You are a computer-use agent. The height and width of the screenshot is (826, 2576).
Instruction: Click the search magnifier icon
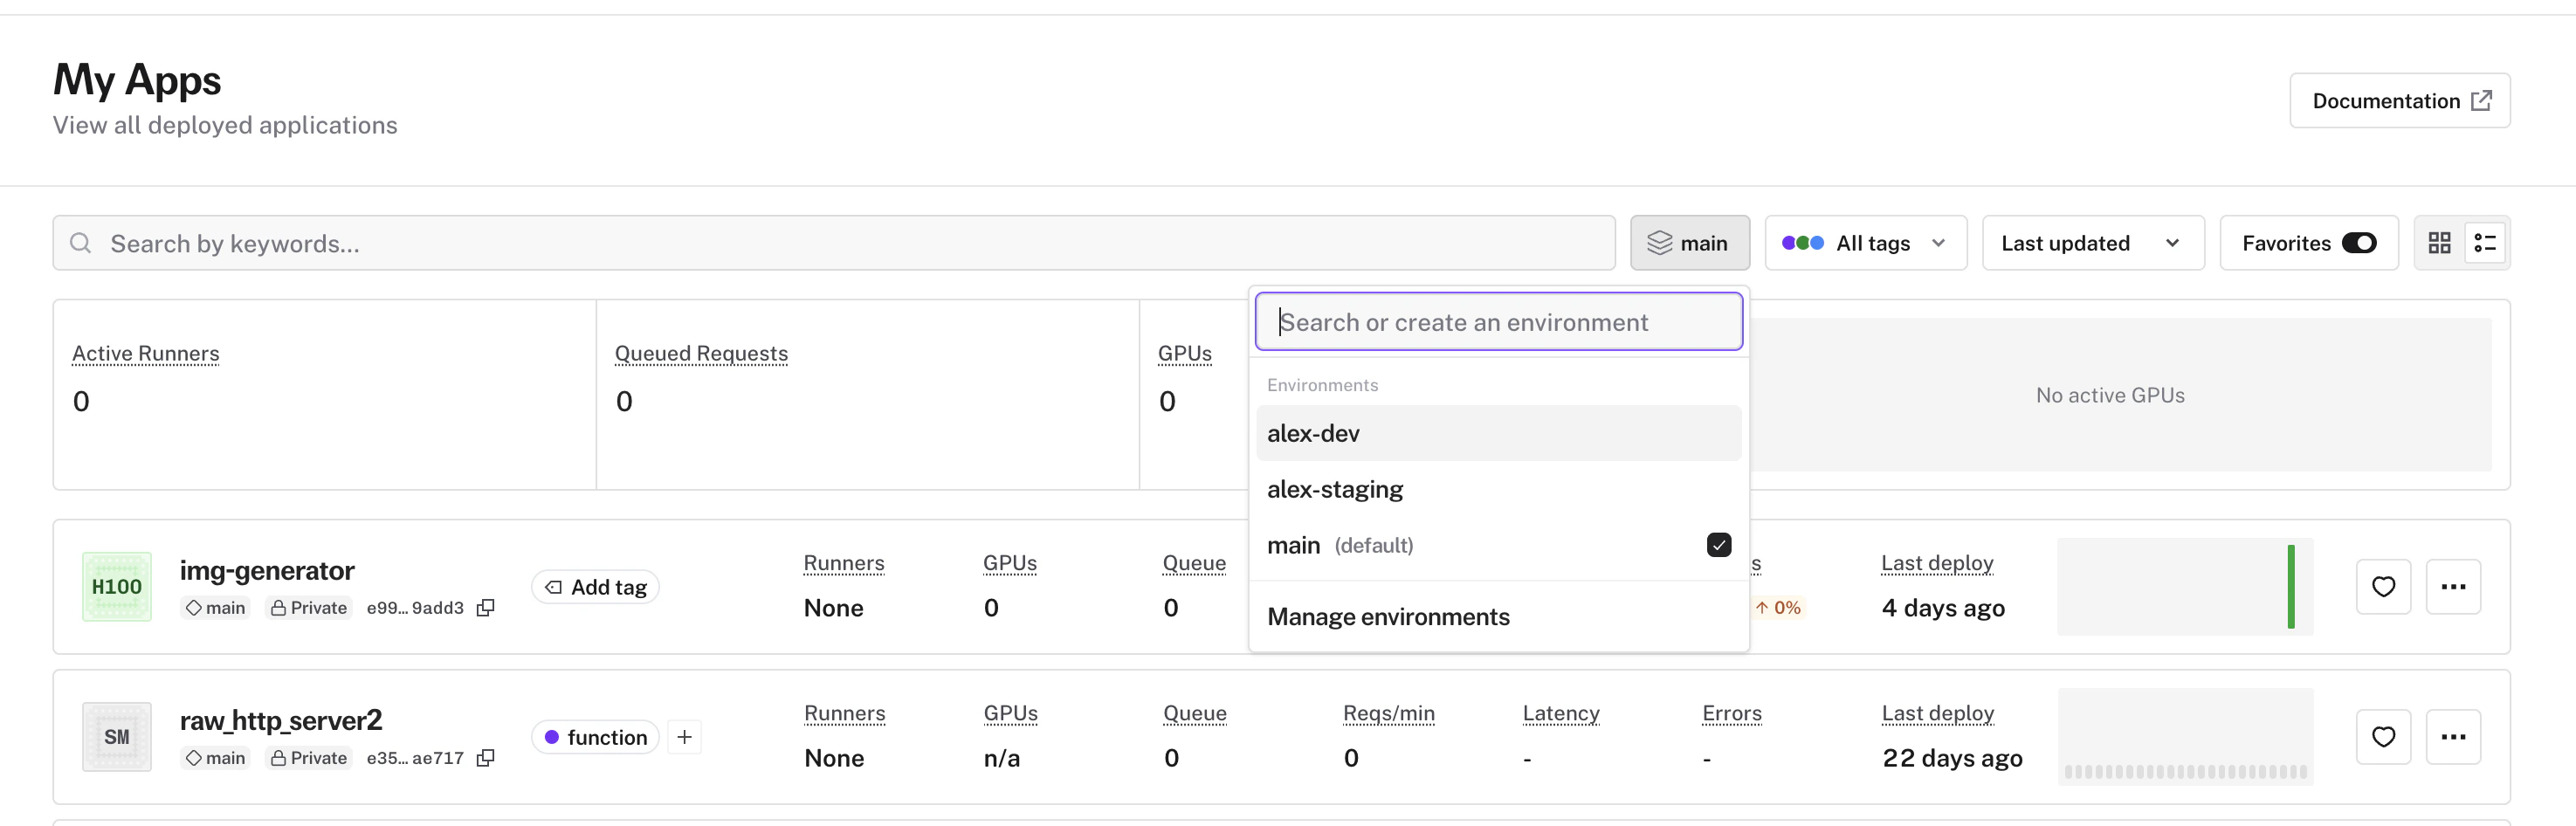tap(81, 242)
